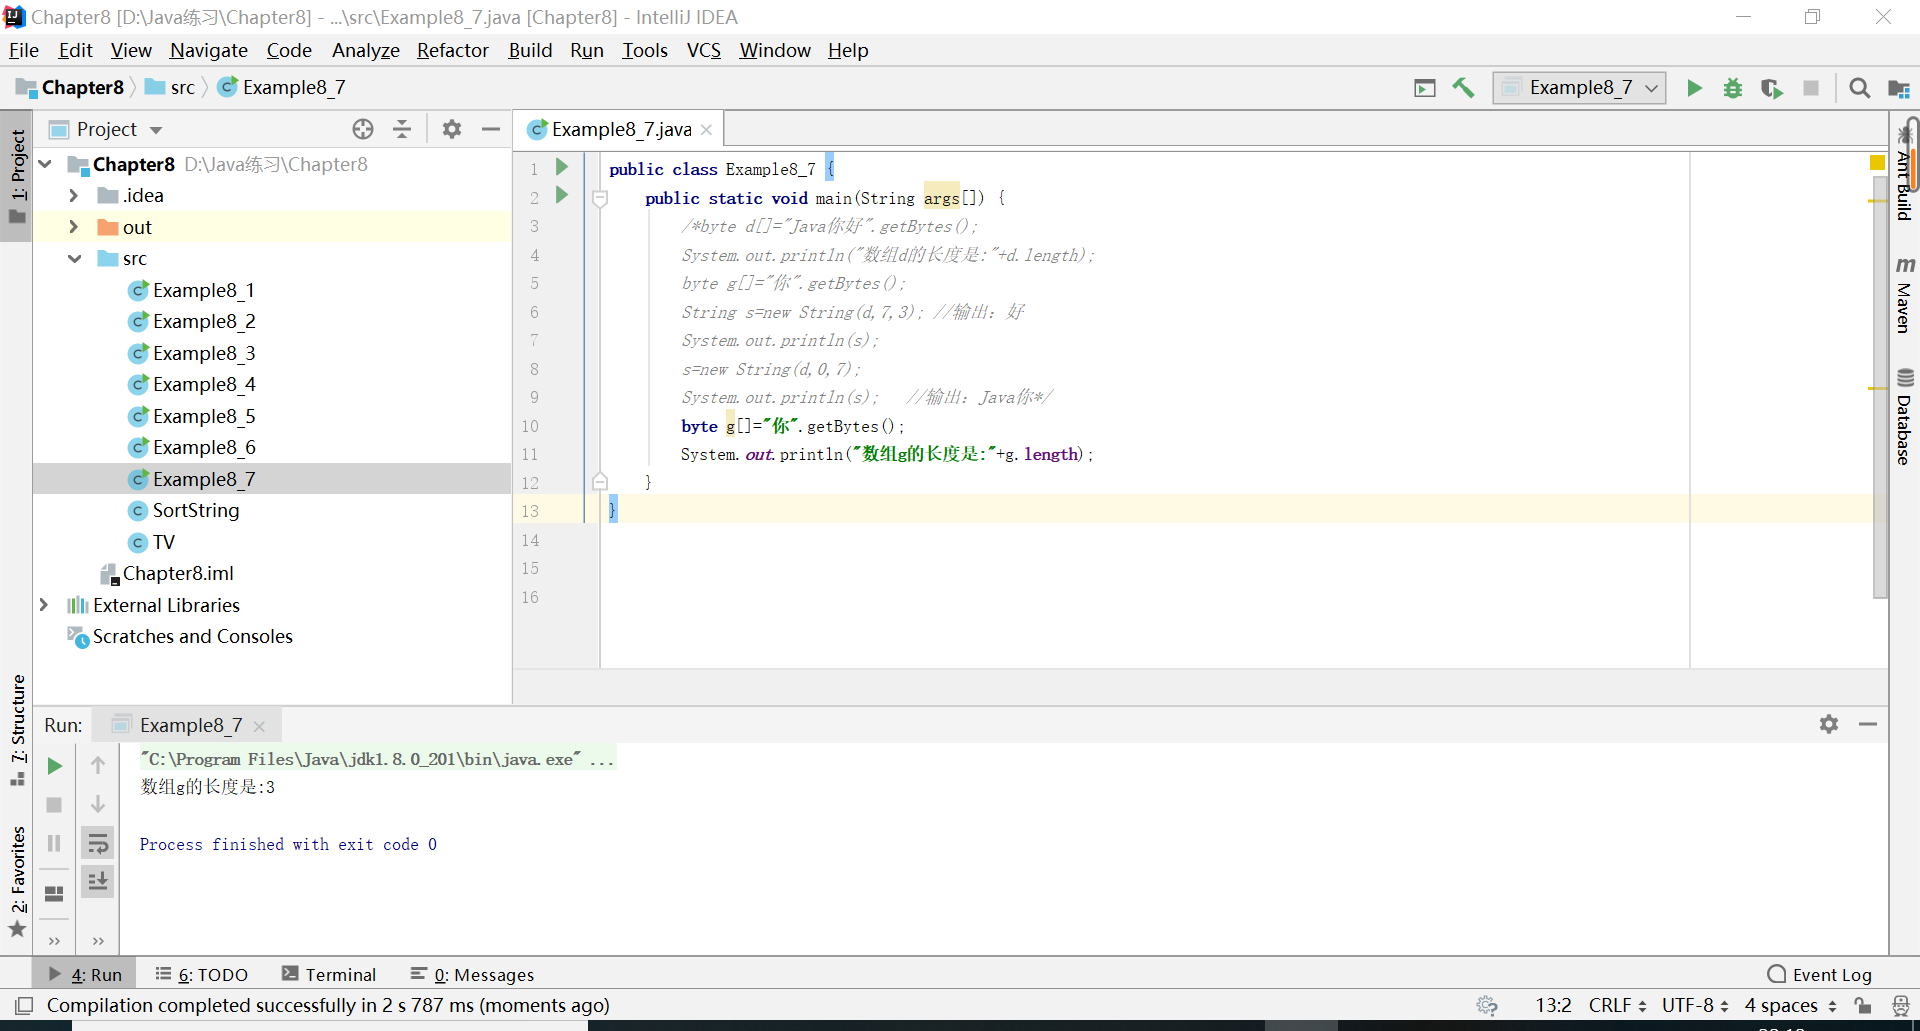The height and width of the screenshot is (1031, 1920).
Task: Click the yellow inspection indicator square in the editor
Action: pos(1877,163)
